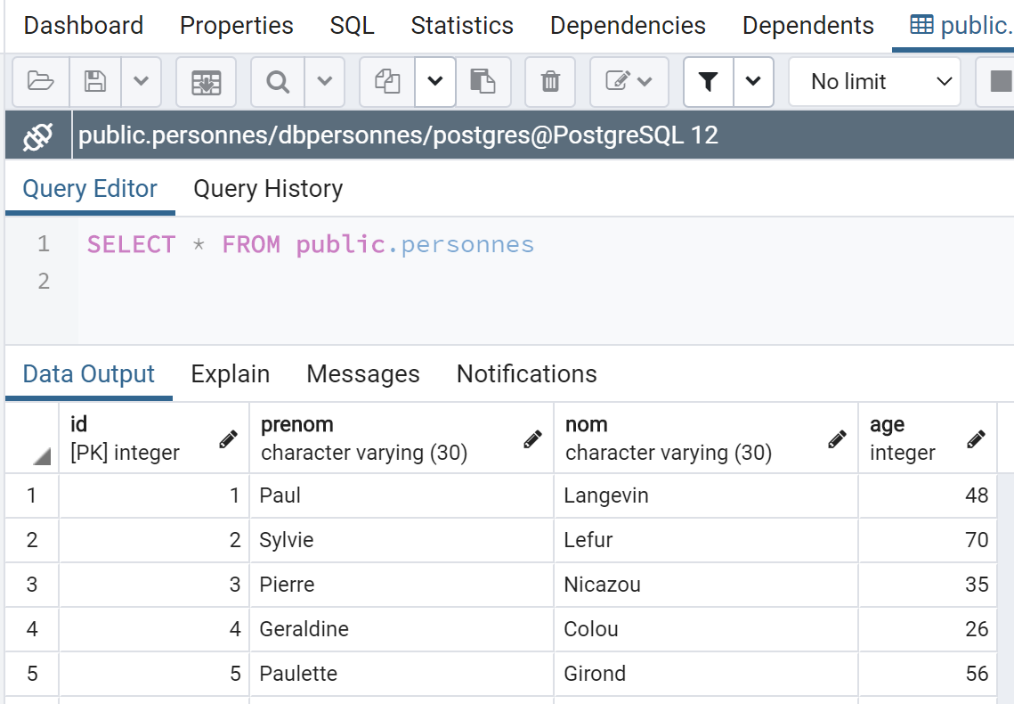
Task: Open the Filter options dropdown arrow
Action: 753,82
